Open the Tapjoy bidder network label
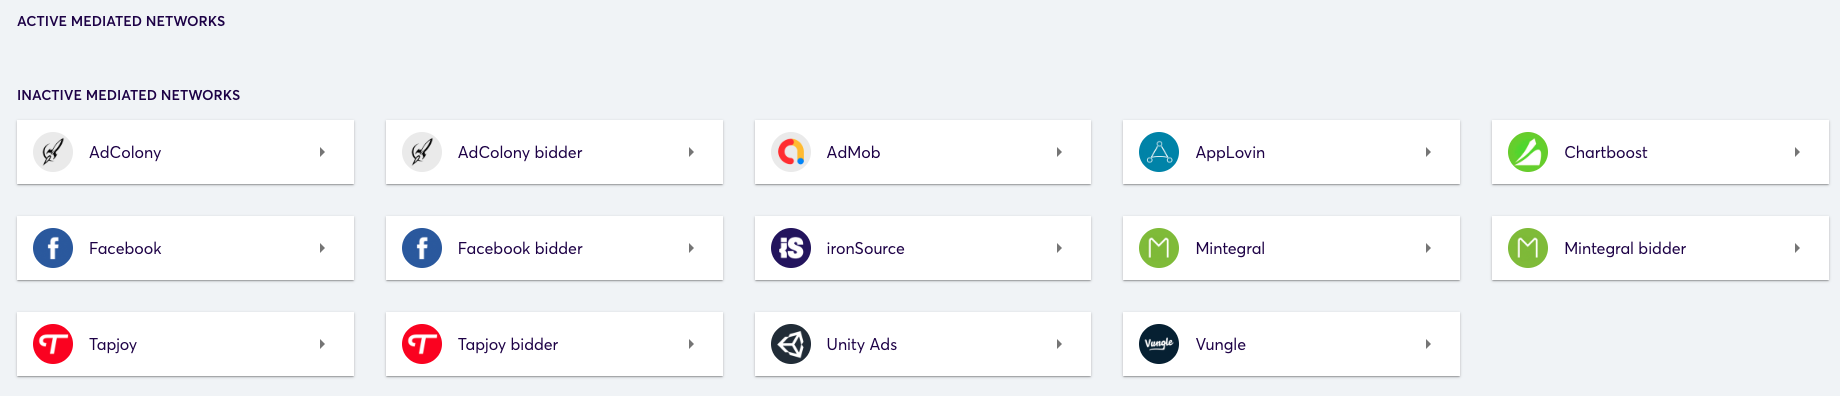1840x396 pixels. (508, 344)
